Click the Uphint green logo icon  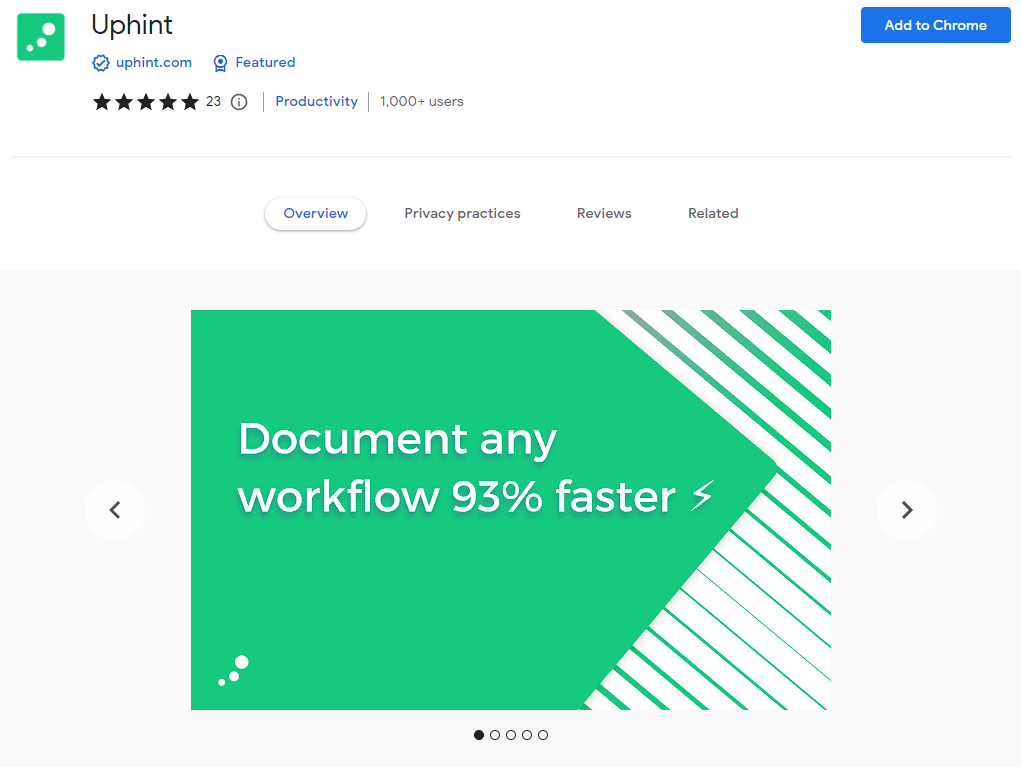tap(40, 36)
